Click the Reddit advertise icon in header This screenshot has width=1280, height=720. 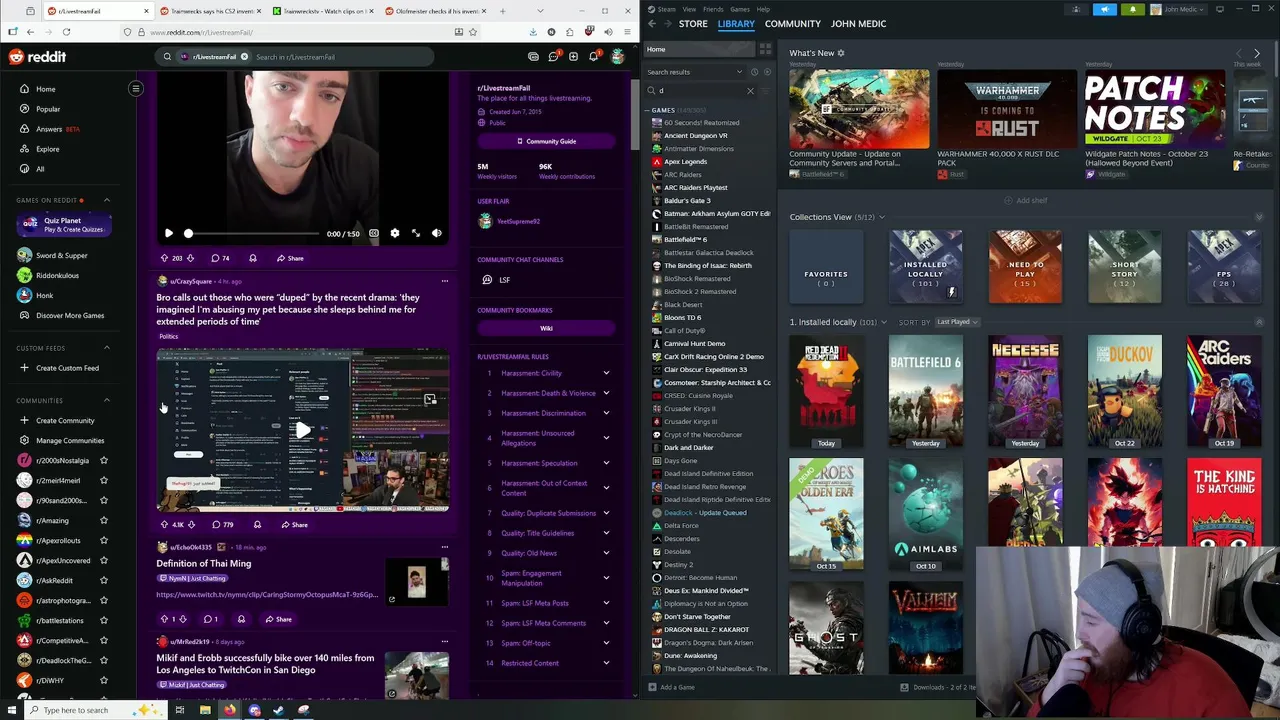(533, 57)
